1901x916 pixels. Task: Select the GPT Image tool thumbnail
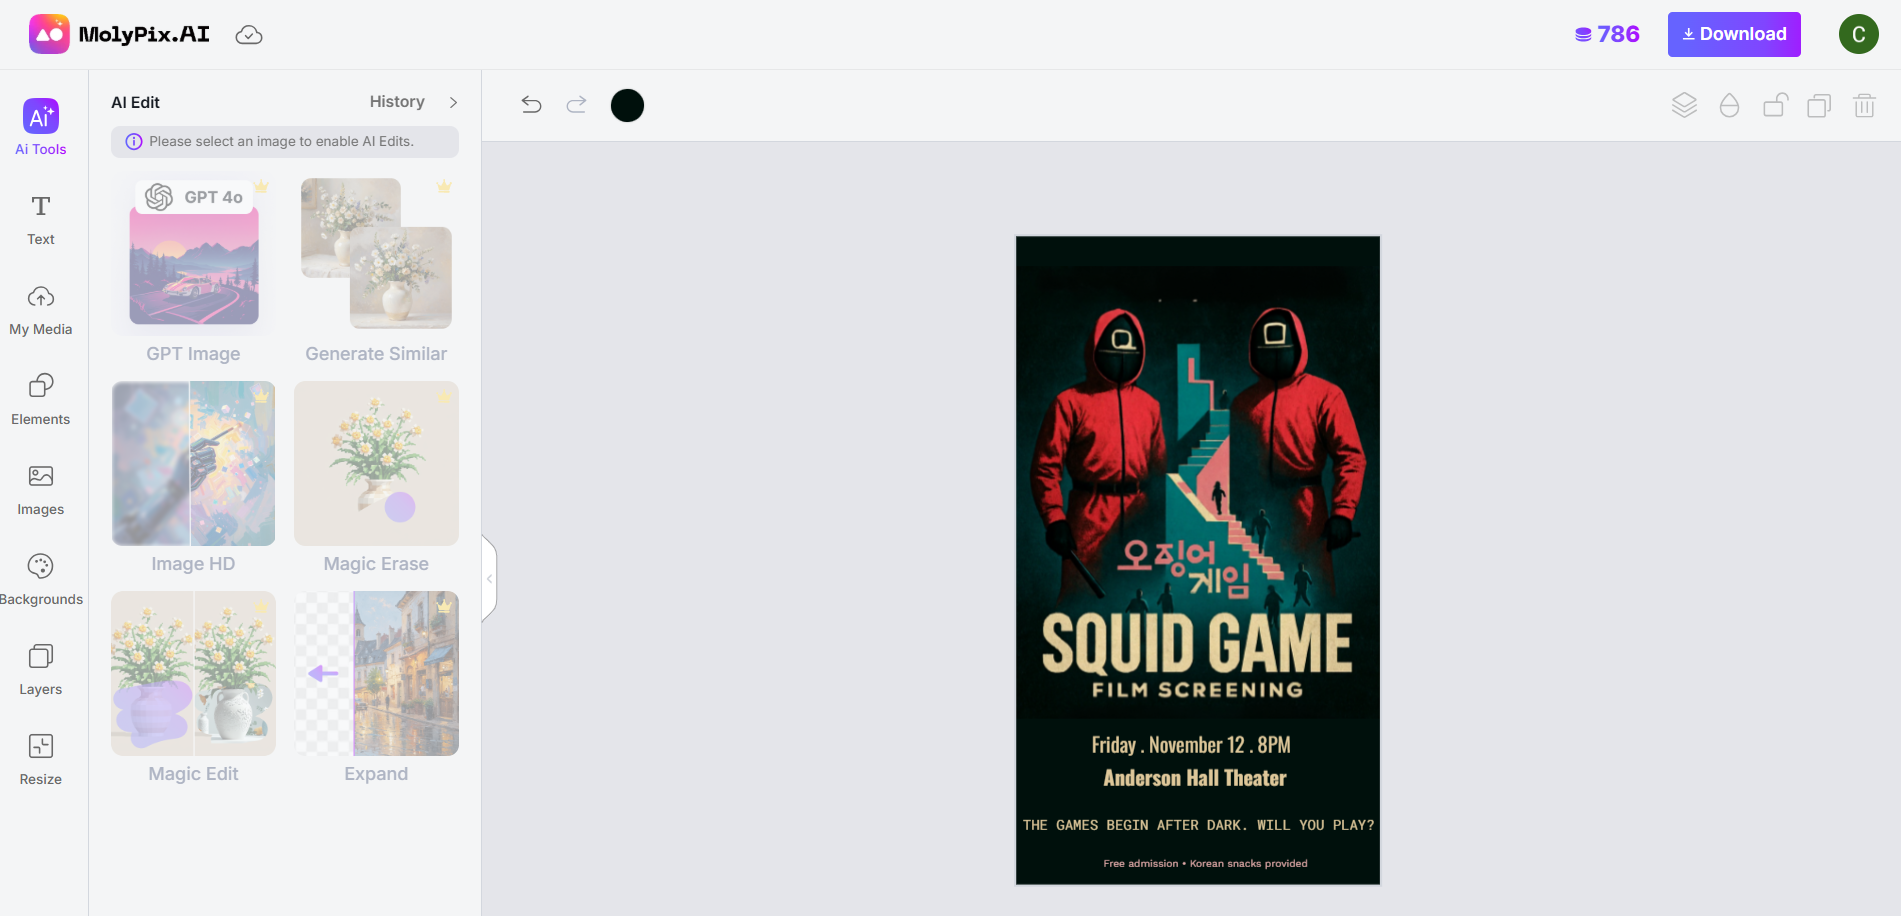click(194, 252)
